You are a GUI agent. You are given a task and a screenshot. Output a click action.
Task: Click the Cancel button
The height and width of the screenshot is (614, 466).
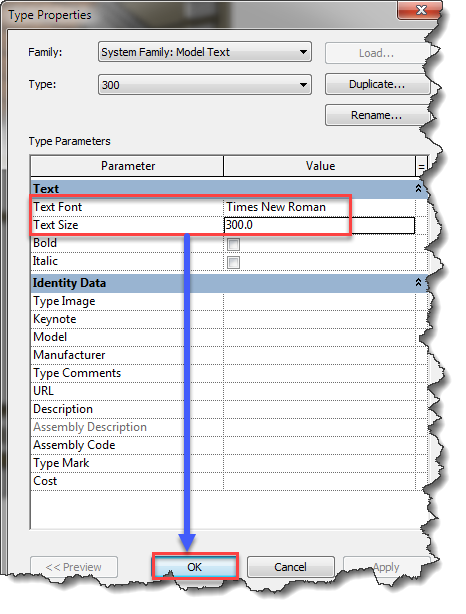click(x=291, y=567)
